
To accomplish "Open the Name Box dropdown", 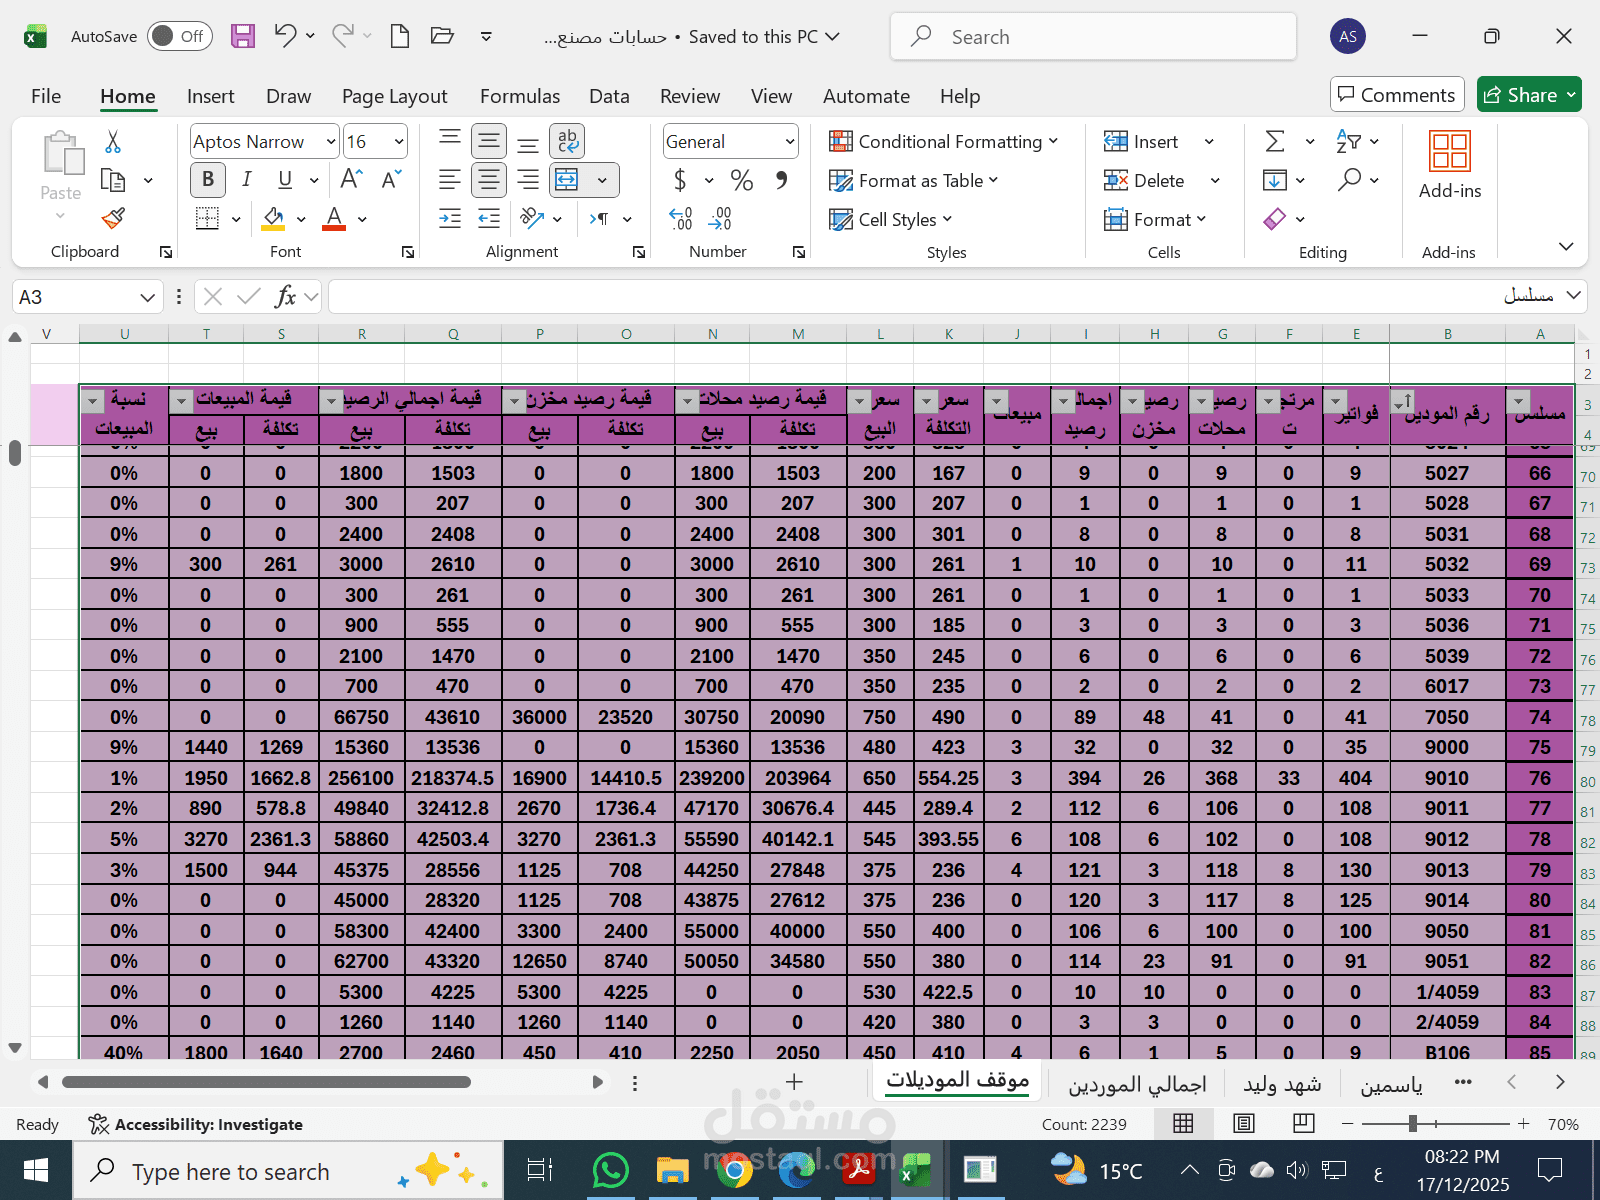I will (147, 297).
